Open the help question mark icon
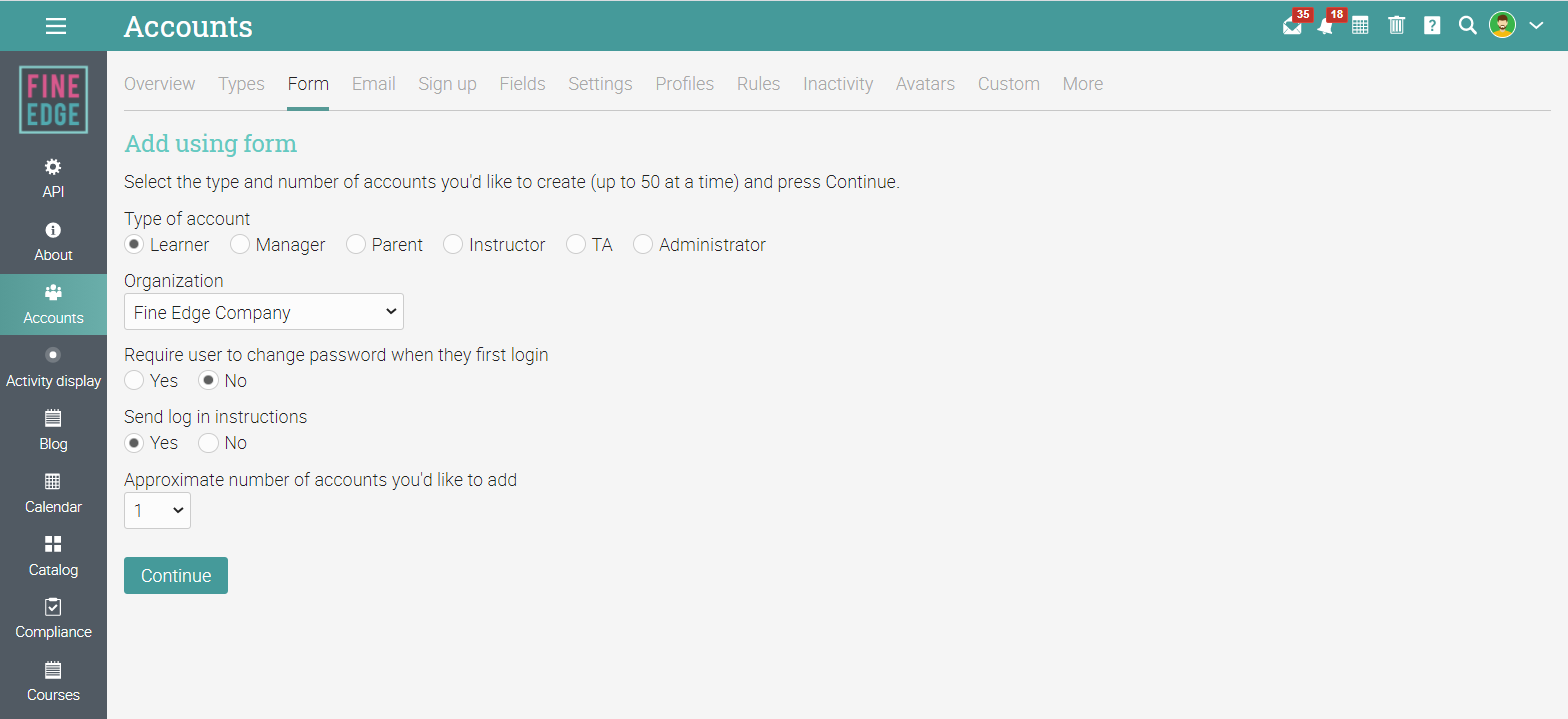 pyautogui.click(x=1432, y=26)
